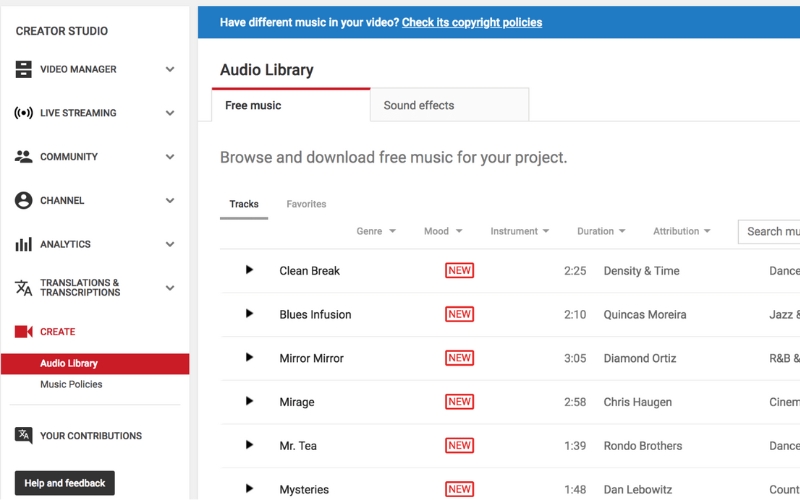Image resolution: width=800 pixels, height=500 pixels.
Task: Switch to the Free music tab
Action: [x=291, y=105]
